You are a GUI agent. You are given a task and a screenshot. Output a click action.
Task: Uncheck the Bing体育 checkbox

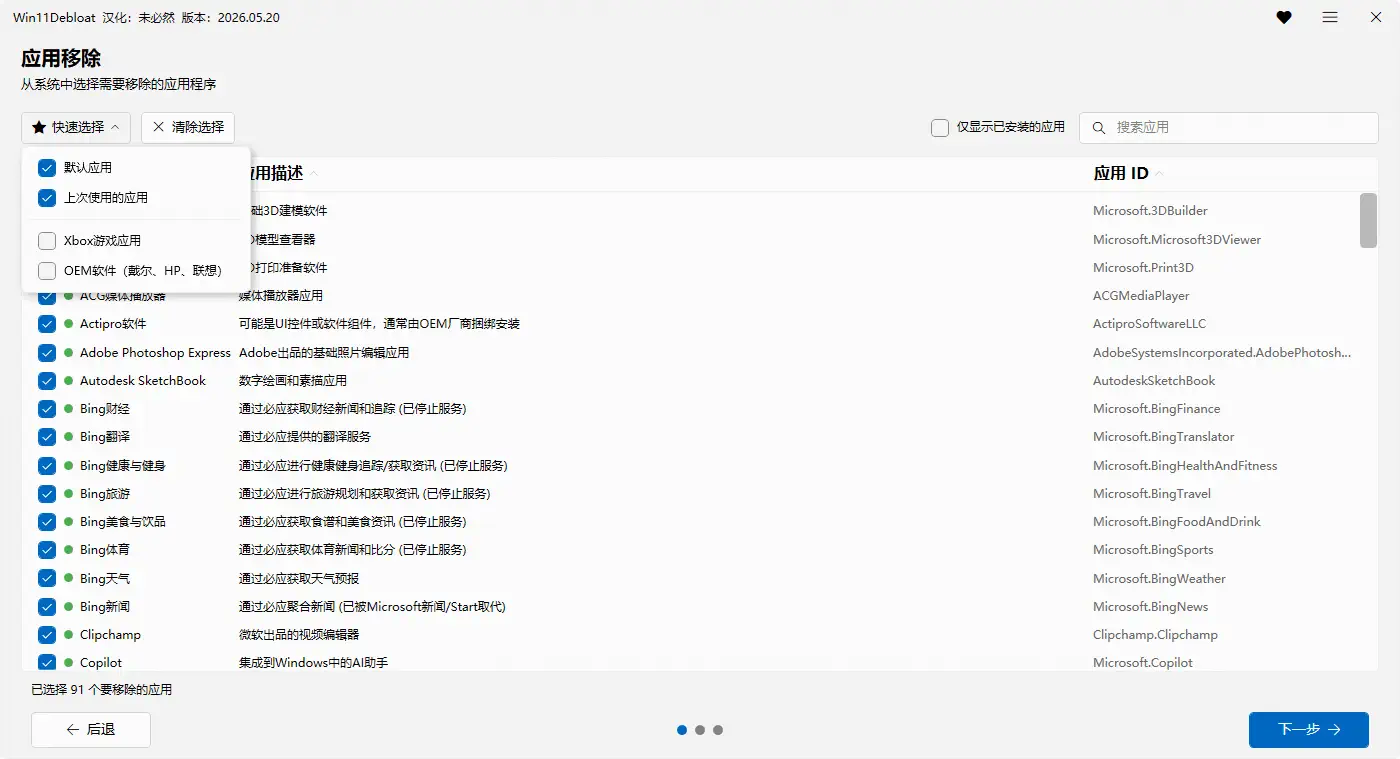pos(47,550)
